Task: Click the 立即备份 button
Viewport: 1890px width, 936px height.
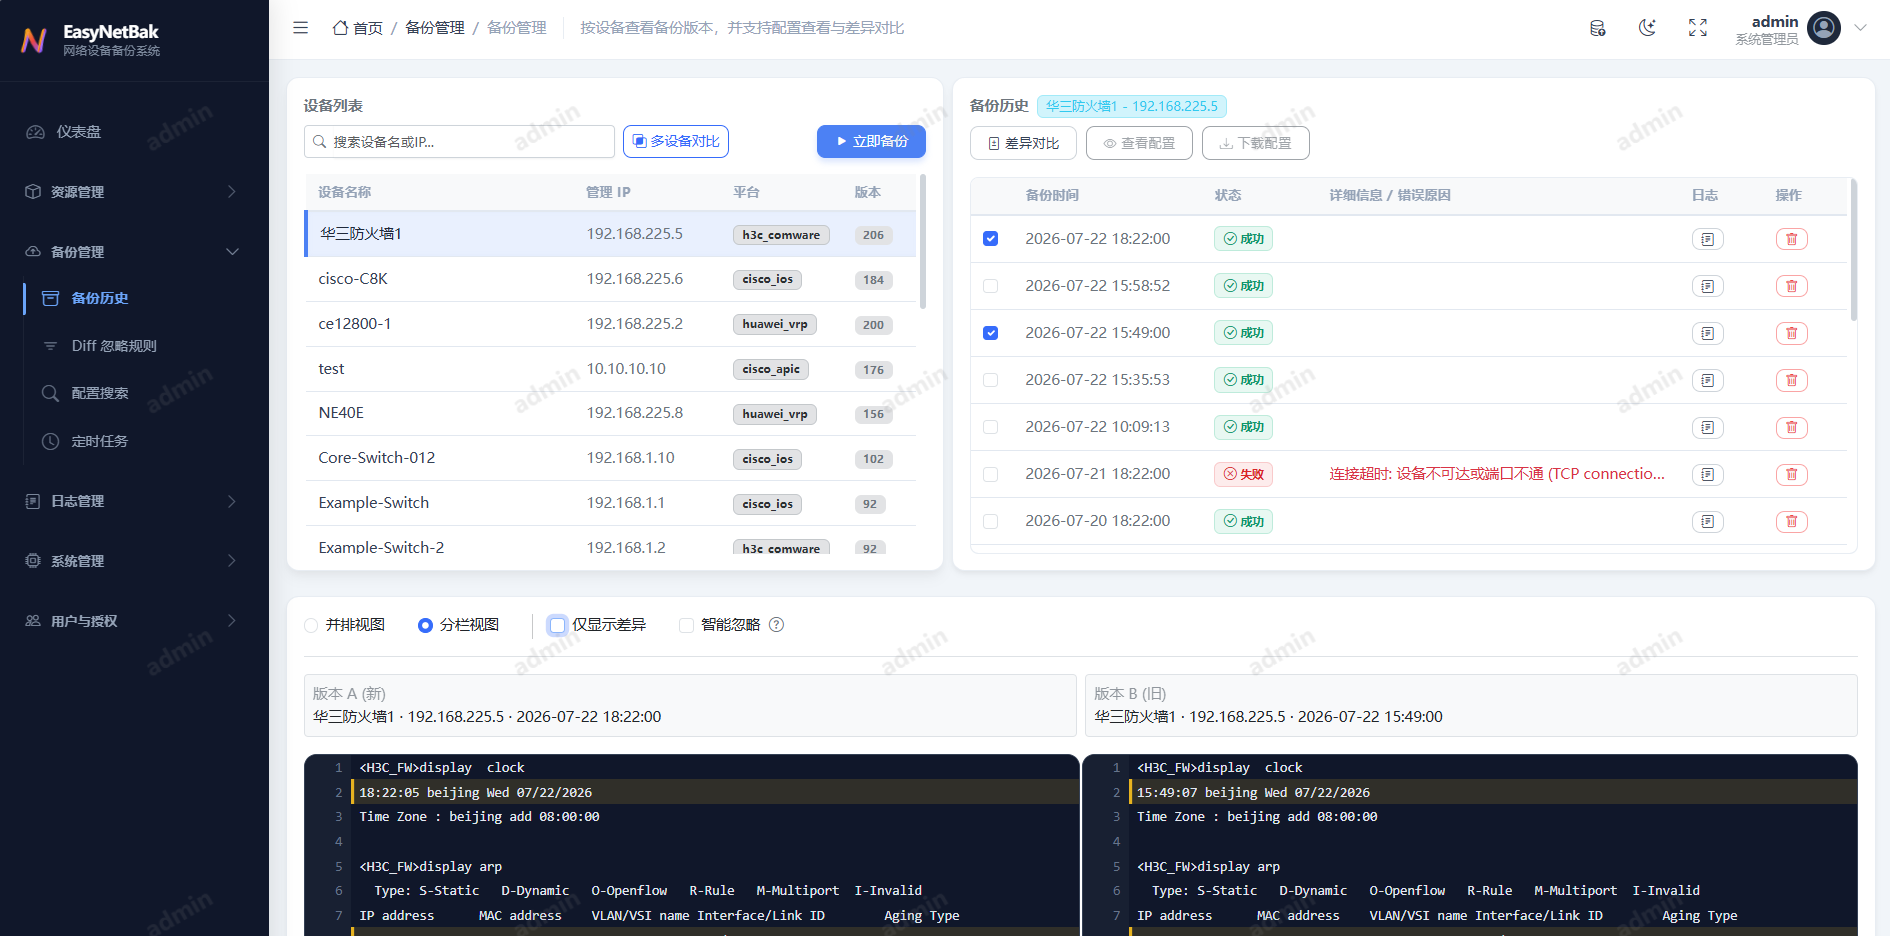Action: pos(871,141)
